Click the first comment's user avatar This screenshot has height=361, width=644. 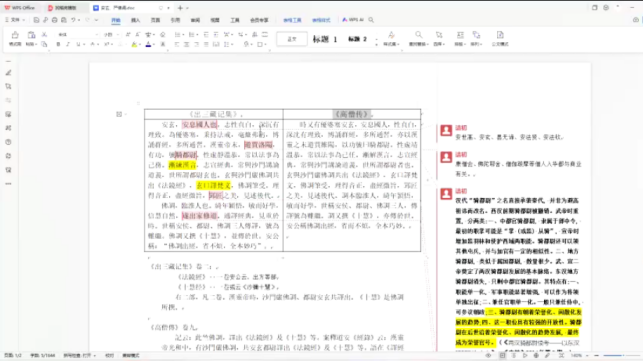pos(446,131)
